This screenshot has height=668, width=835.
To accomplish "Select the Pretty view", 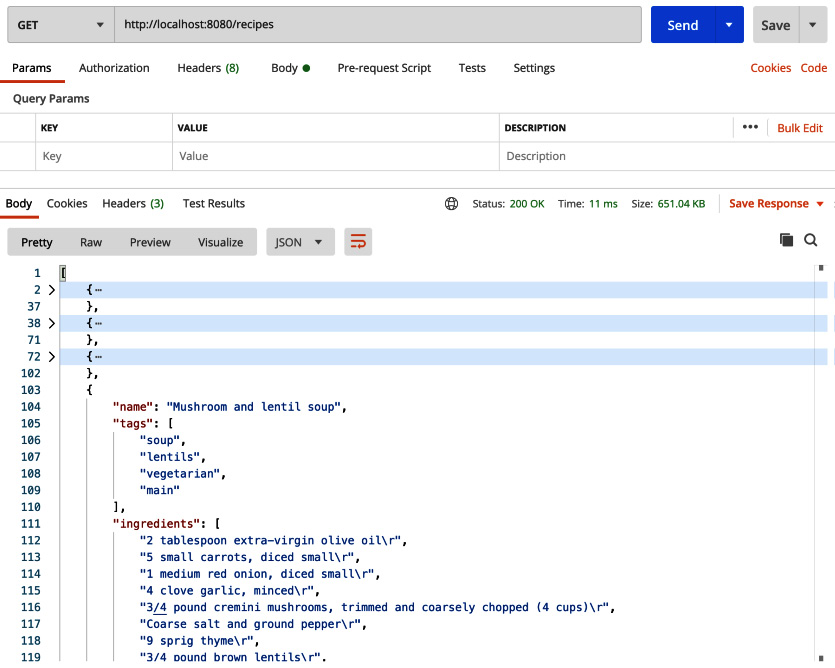I will (x=37, y=242).
